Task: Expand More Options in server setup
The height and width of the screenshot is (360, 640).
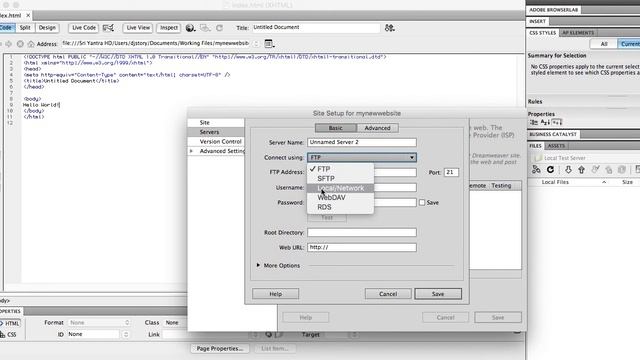Action: point(258,265)
